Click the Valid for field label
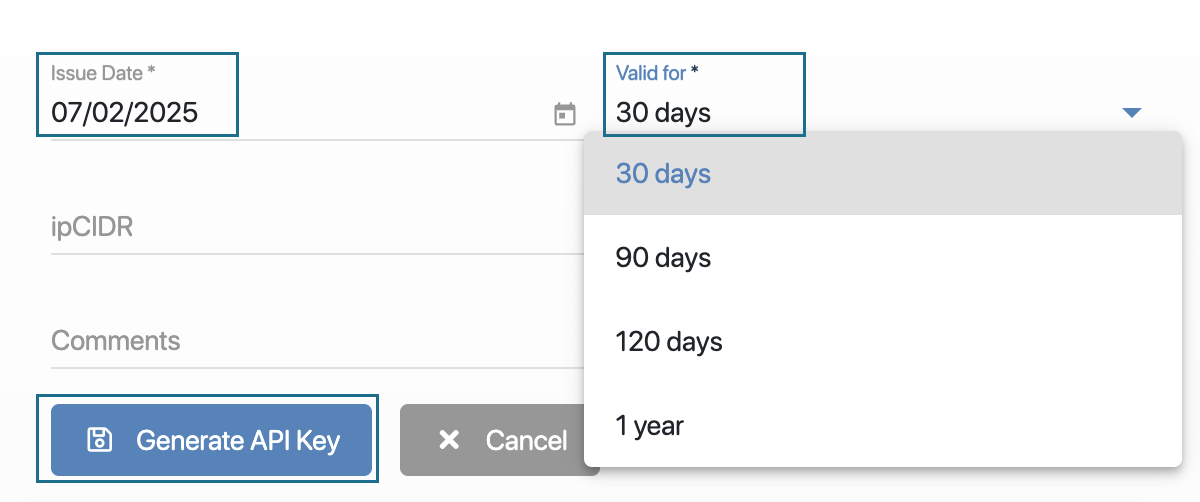 (650, 73)
